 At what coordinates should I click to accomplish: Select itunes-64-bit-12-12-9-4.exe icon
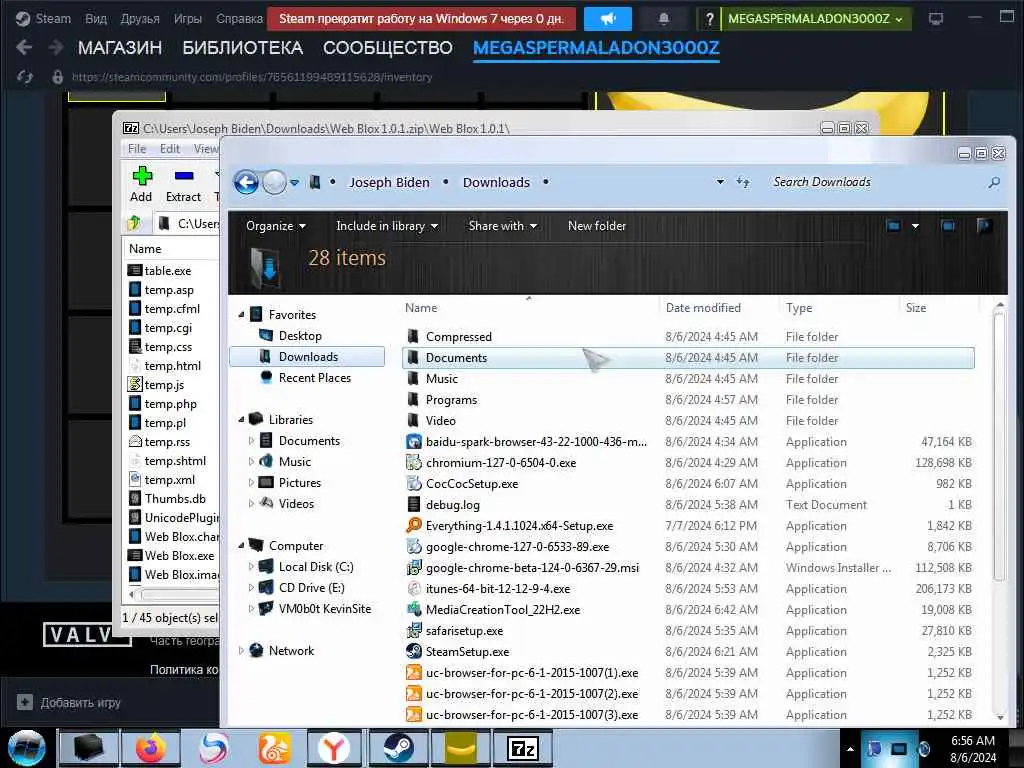413,589
